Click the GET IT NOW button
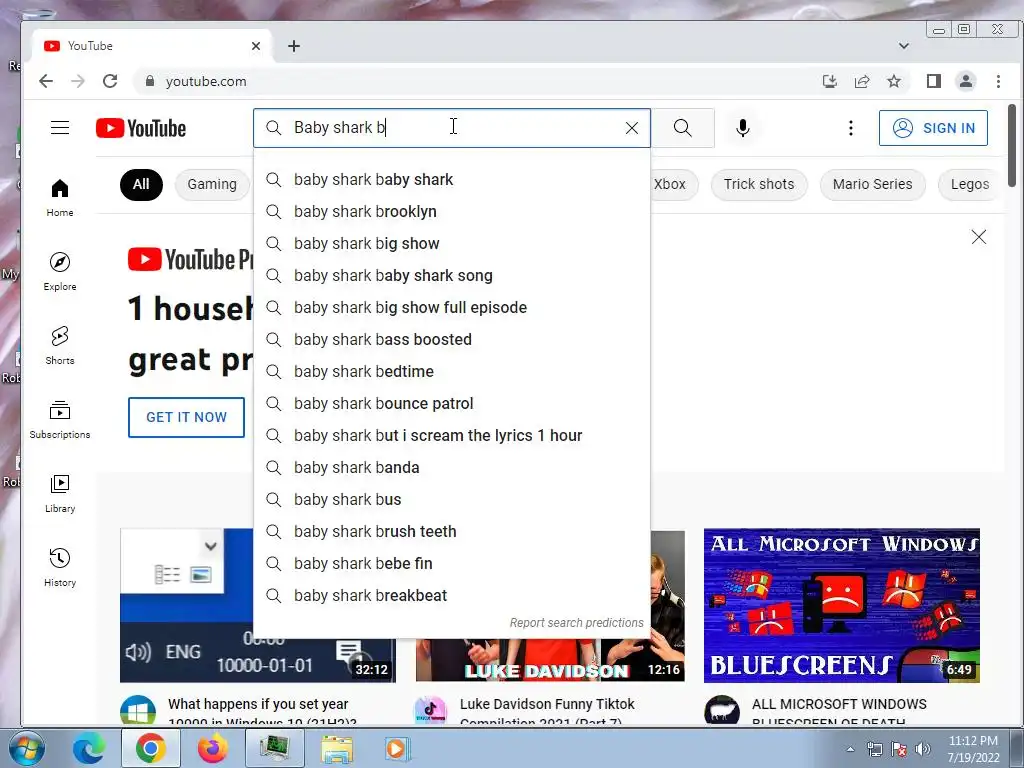1024x768 pixels. tap(186, 417)
